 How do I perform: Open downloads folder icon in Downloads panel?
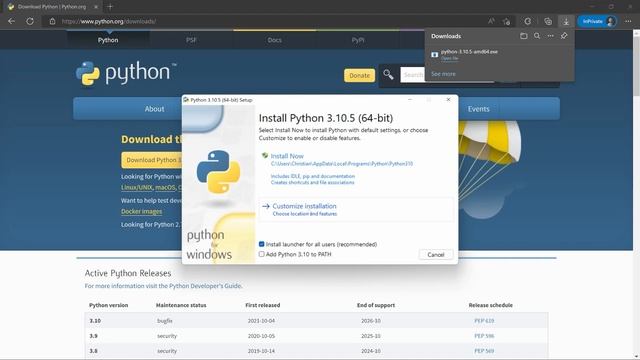click(524, 36)
